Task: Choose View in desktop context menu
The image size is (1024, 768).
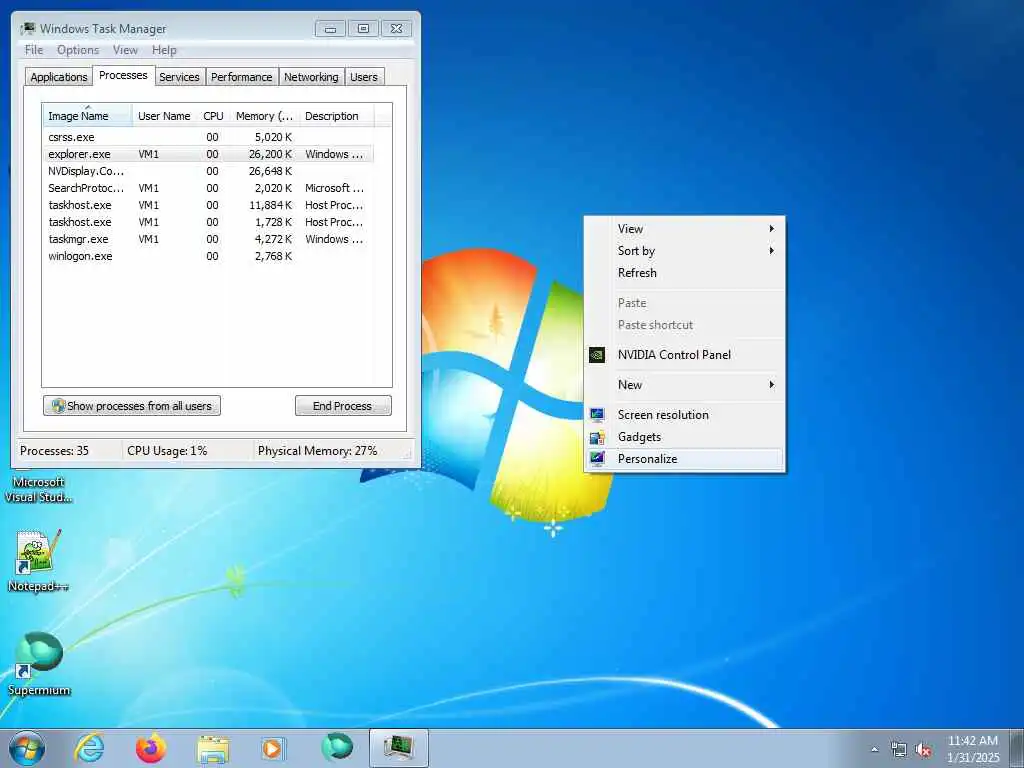Action: click(684, 229)
